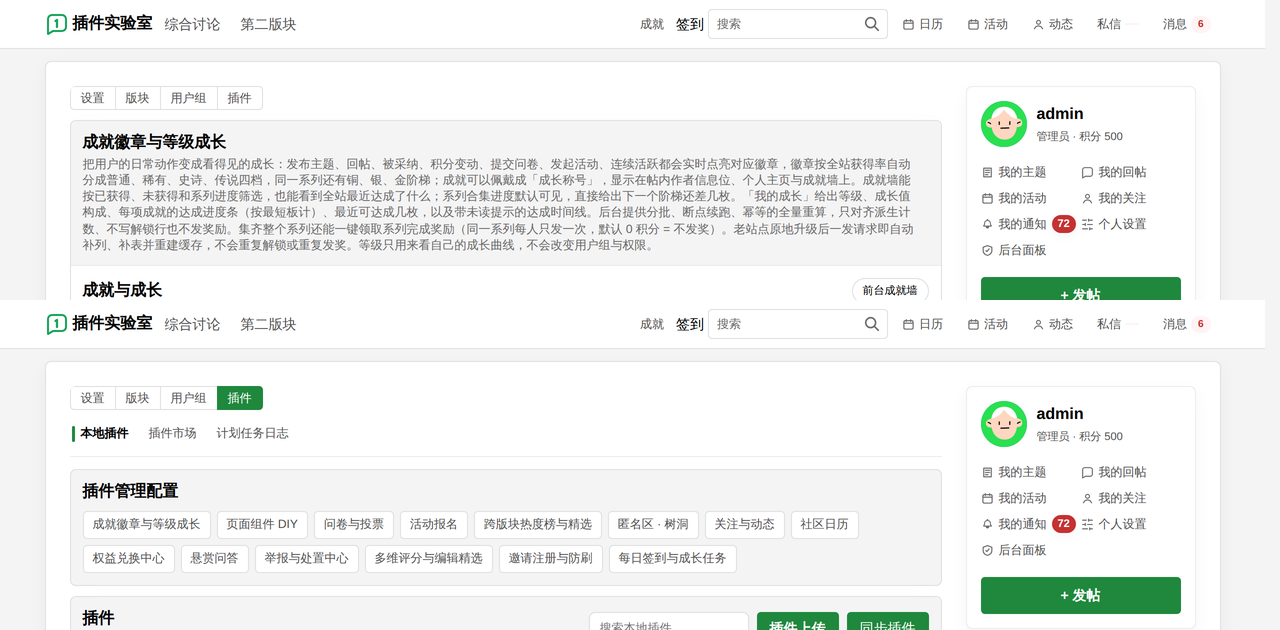Open 悬赏问答 plugin config
This screenshot has width=1280, height=630.
click(215, 558)
